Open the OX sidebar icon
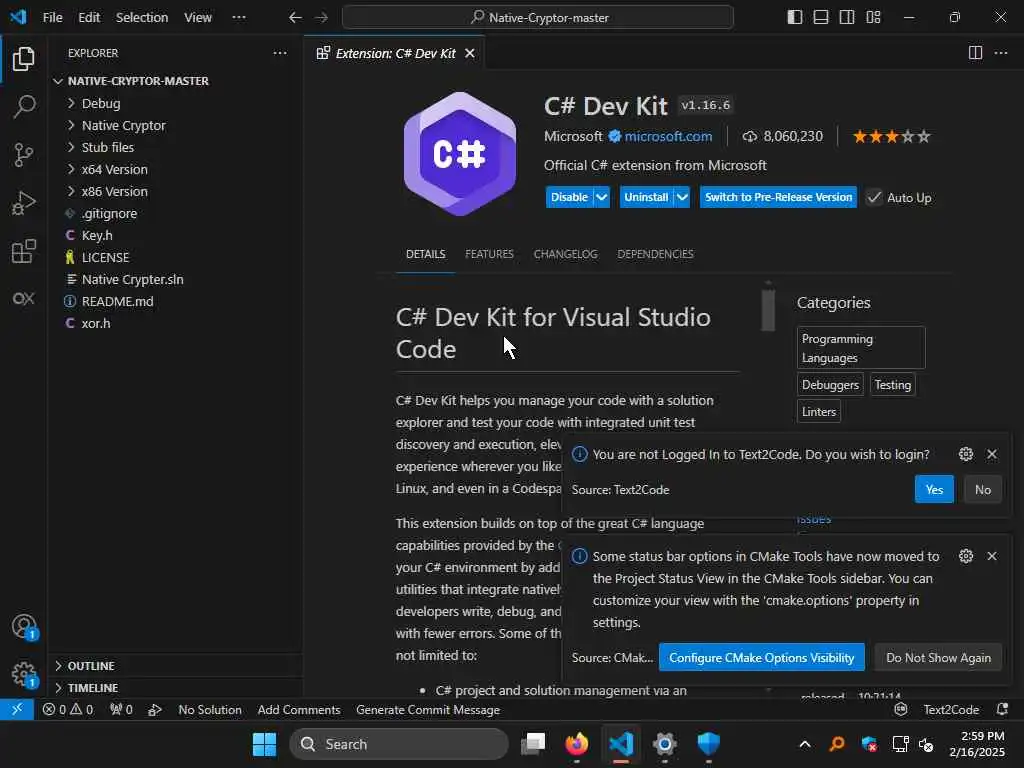This screenshot has height=768, width=1024. (x=24, y=298)
